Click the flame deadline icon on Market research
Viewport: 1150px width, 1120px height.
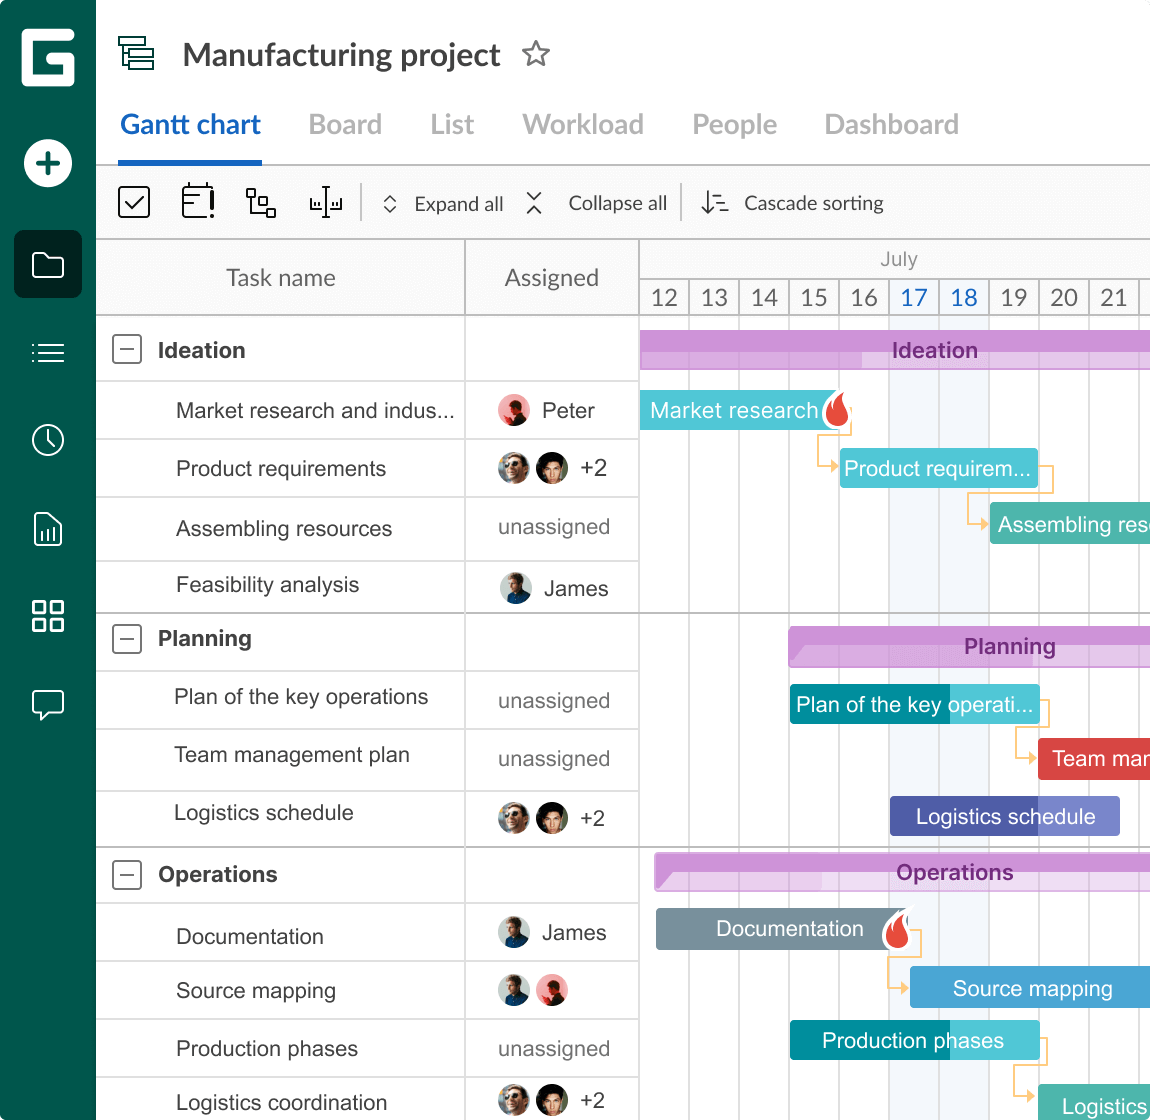pyautogui.click(x=837, y=409)
